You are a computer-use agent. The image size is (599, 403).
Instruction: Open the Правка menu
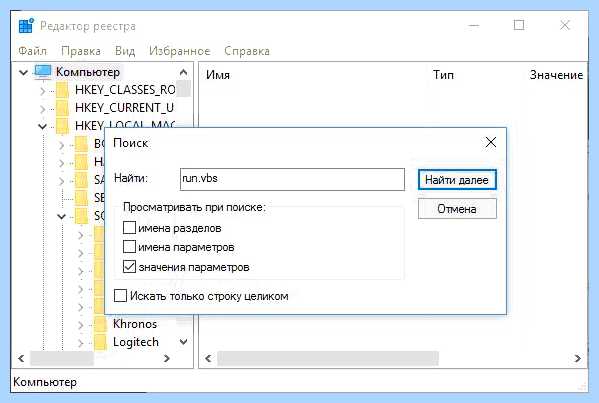pyautogui.click(x=81, y=51)
